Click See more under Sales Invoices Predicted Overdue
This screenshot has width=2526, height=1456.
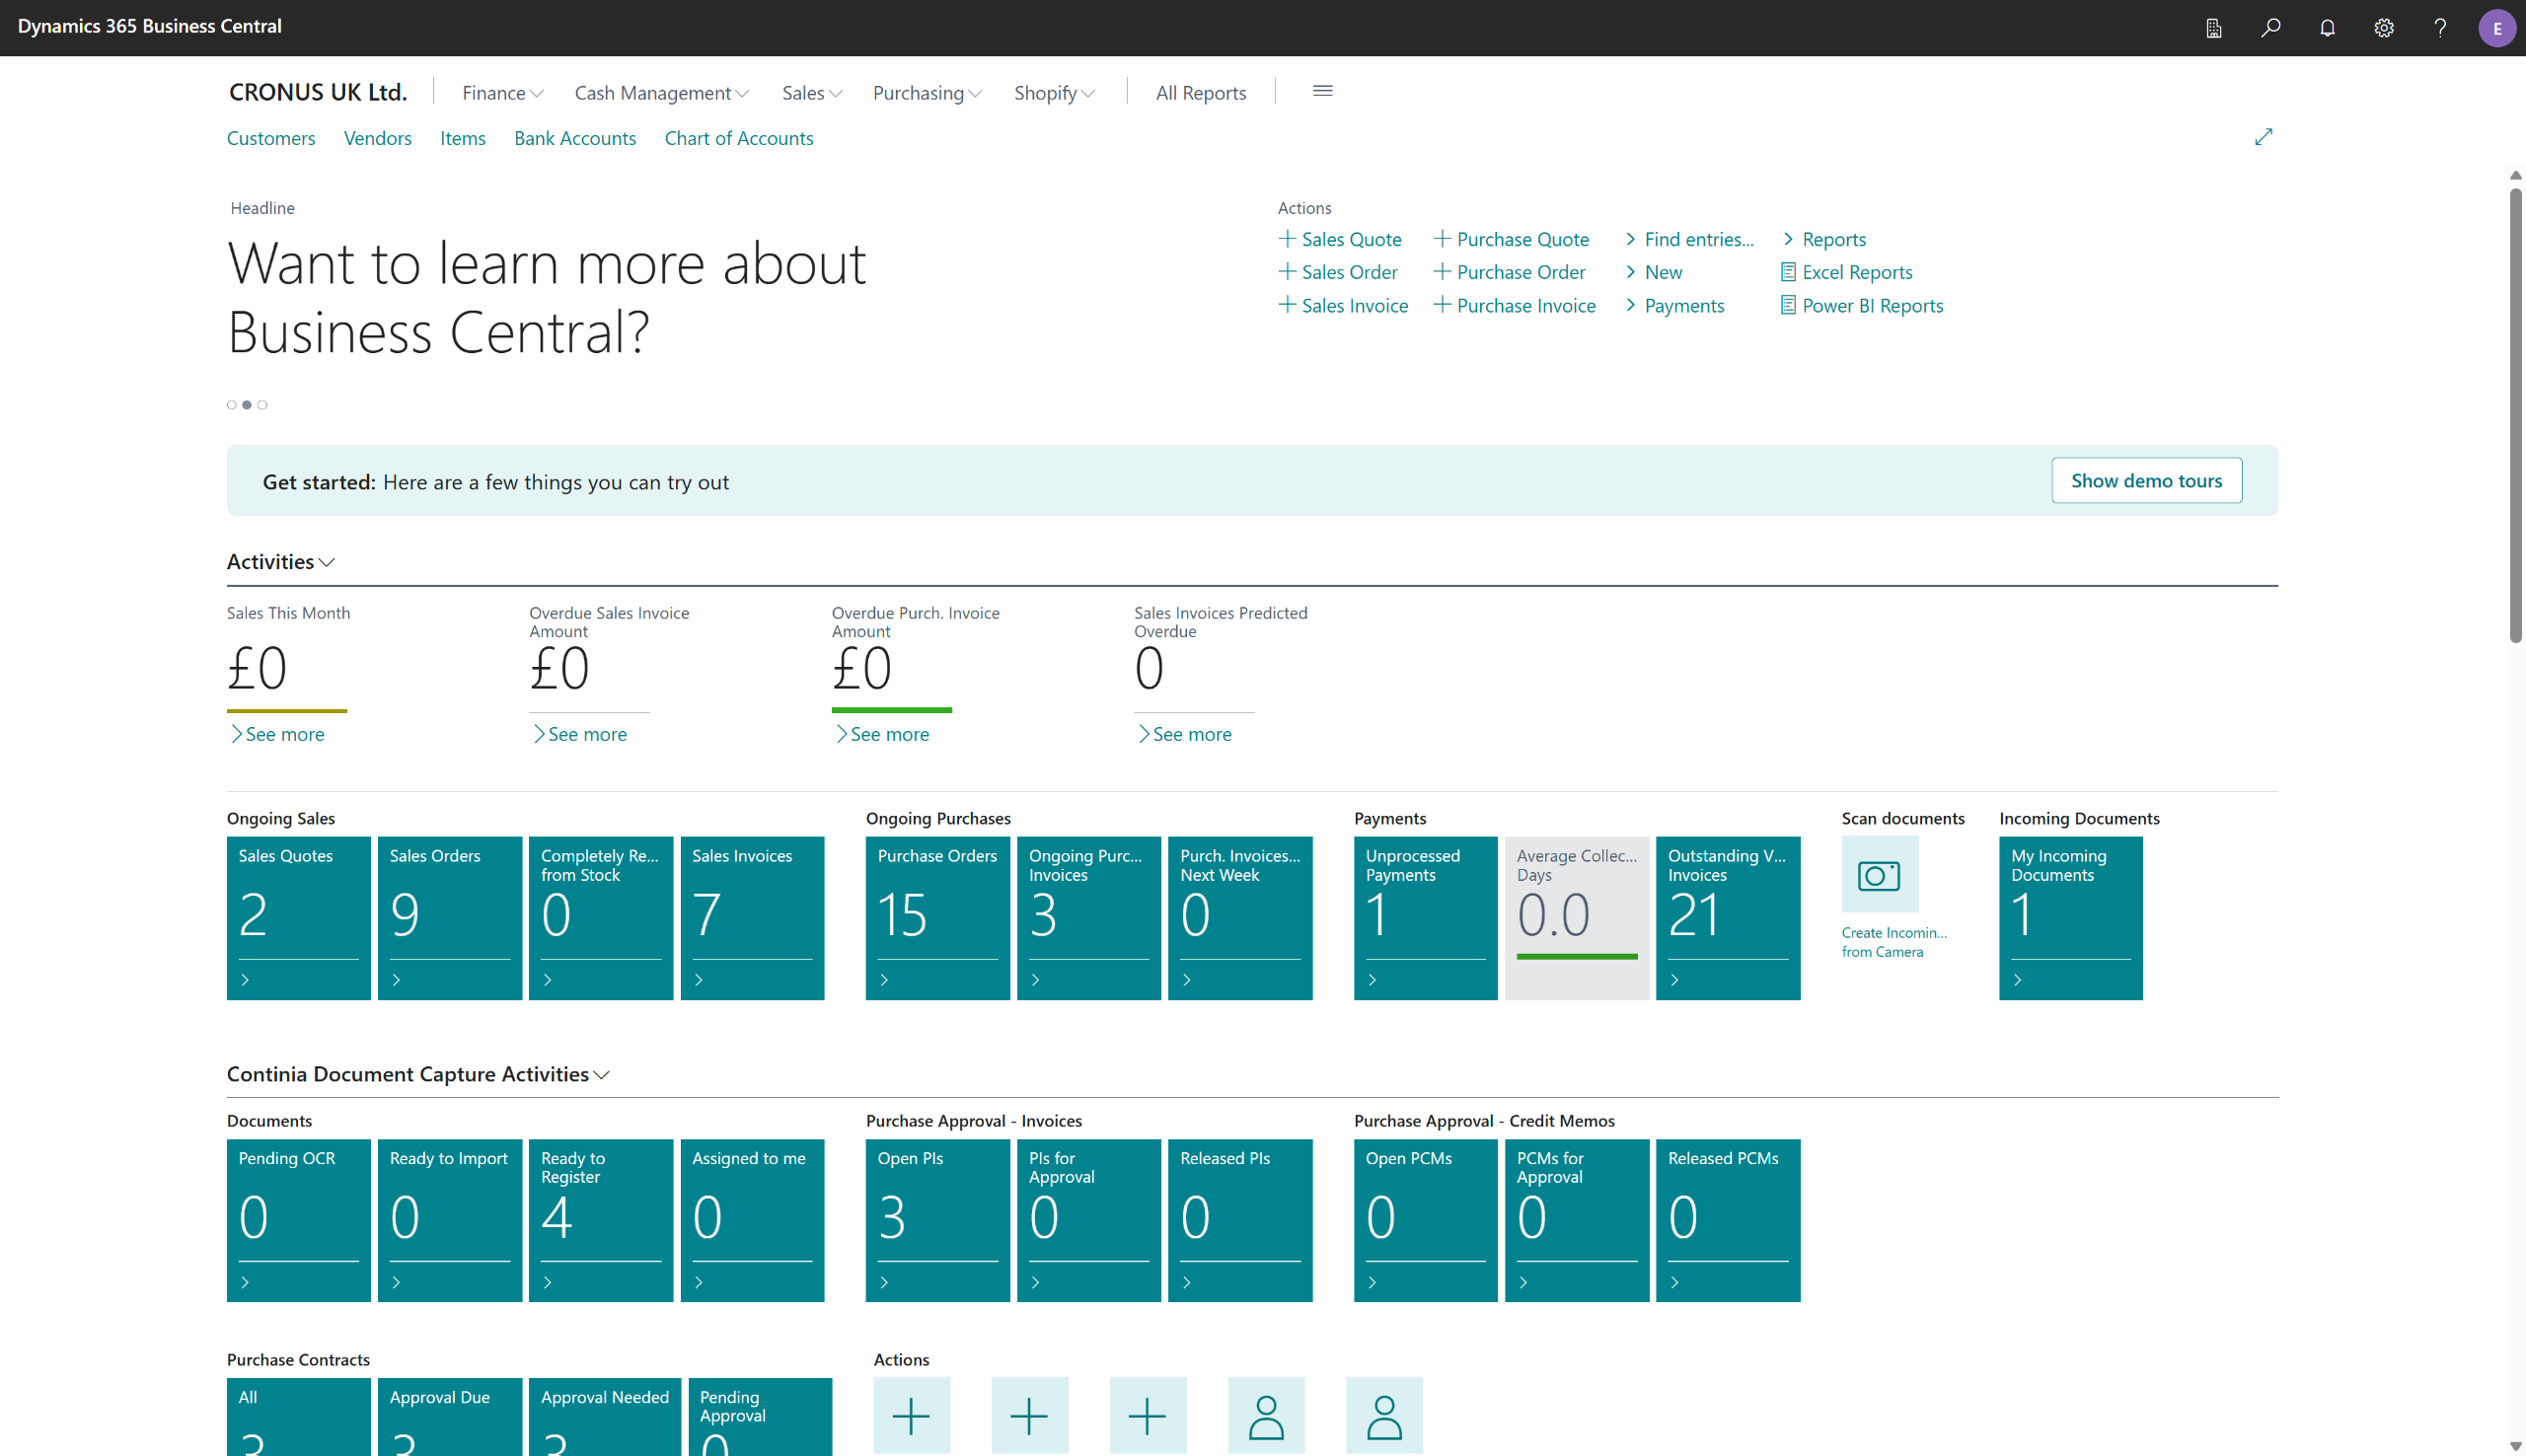tap(1184, 734)
